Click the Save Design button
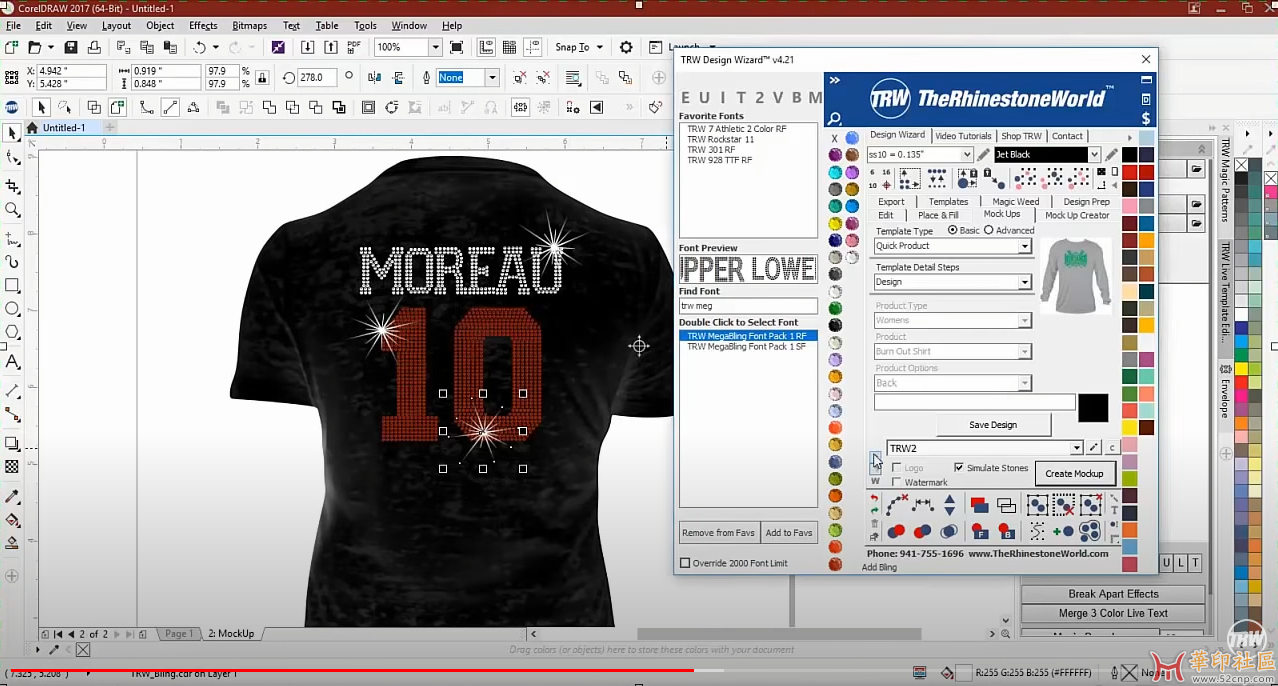The height and width of the screenshot is (686, 1278). (x=993, y=425)
